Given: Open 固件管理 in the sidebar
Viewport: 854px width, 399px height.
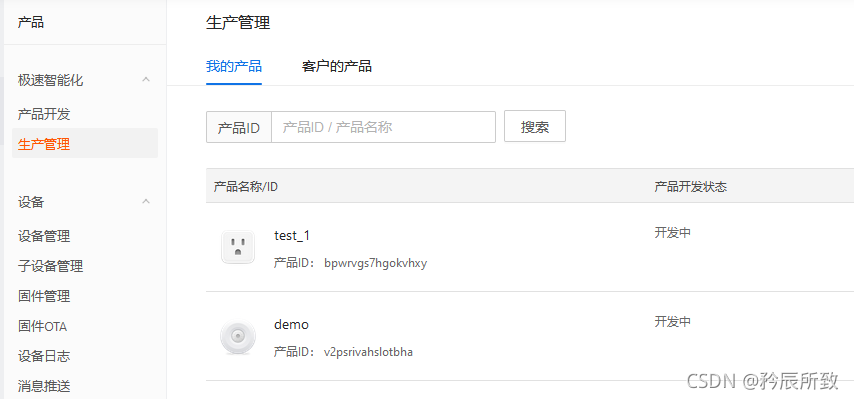Looking at the screenshot, I should point(44,296).
